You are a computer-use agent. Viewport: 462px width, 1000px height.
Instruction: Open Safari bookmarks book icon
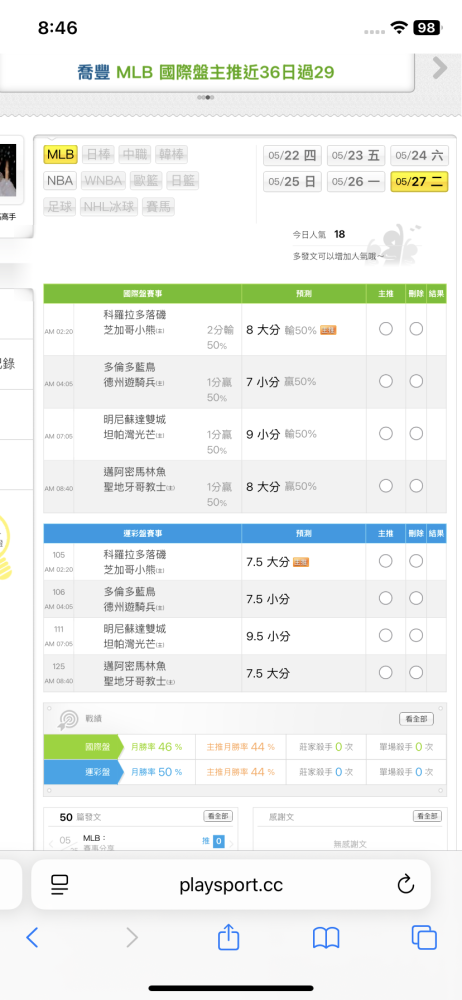325,938
